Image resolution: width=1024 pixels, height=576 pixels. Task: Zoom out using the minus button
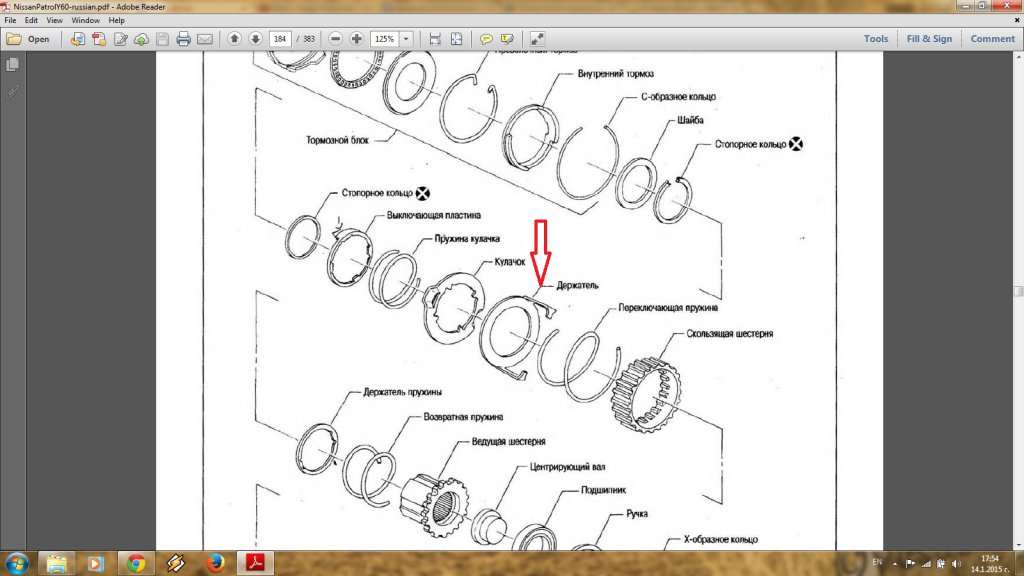pos(335,39)
